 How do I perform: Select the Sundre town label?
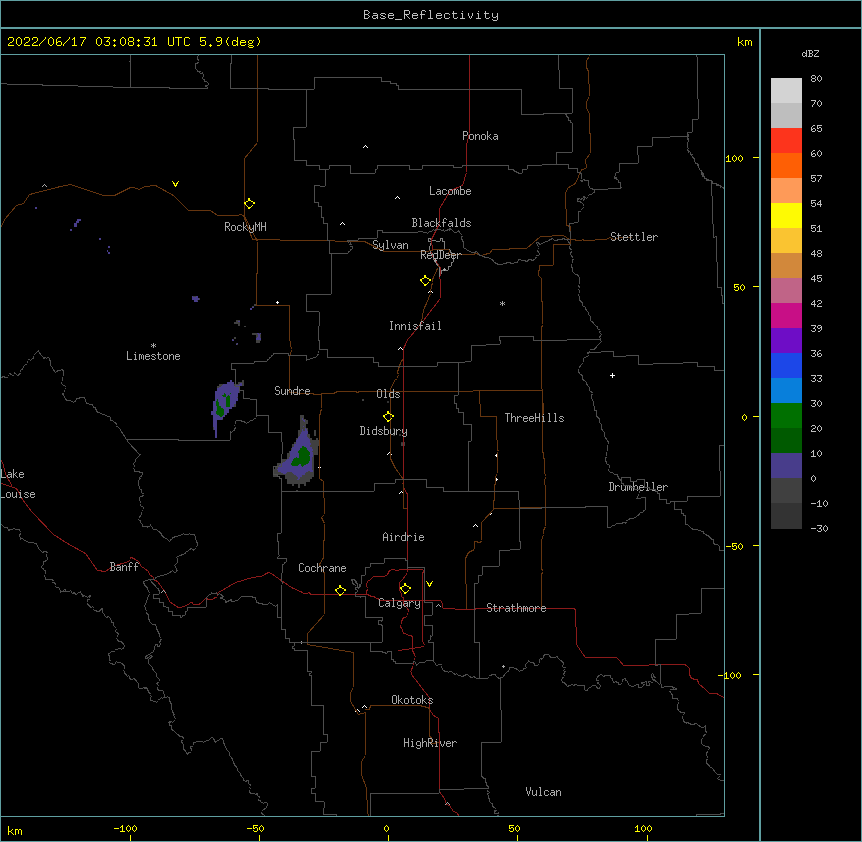(x=292, y=391)
